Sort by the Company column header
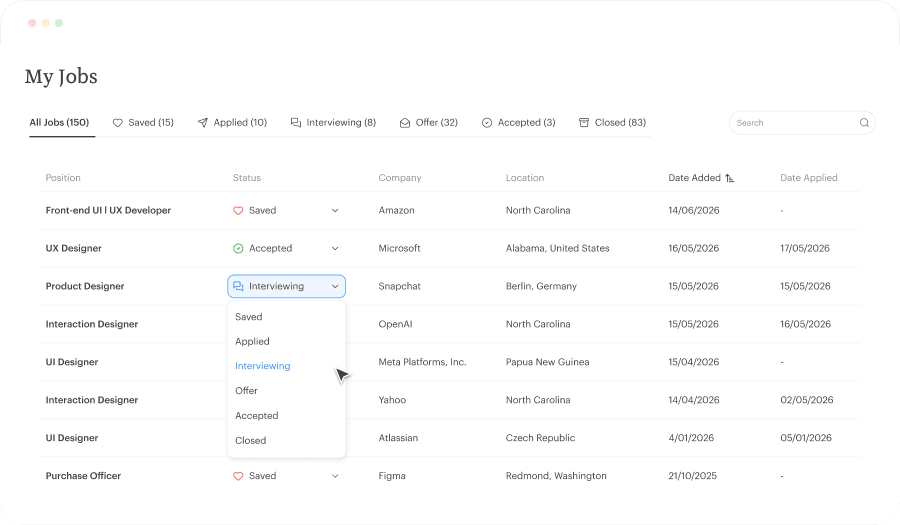 coord(399,178)
